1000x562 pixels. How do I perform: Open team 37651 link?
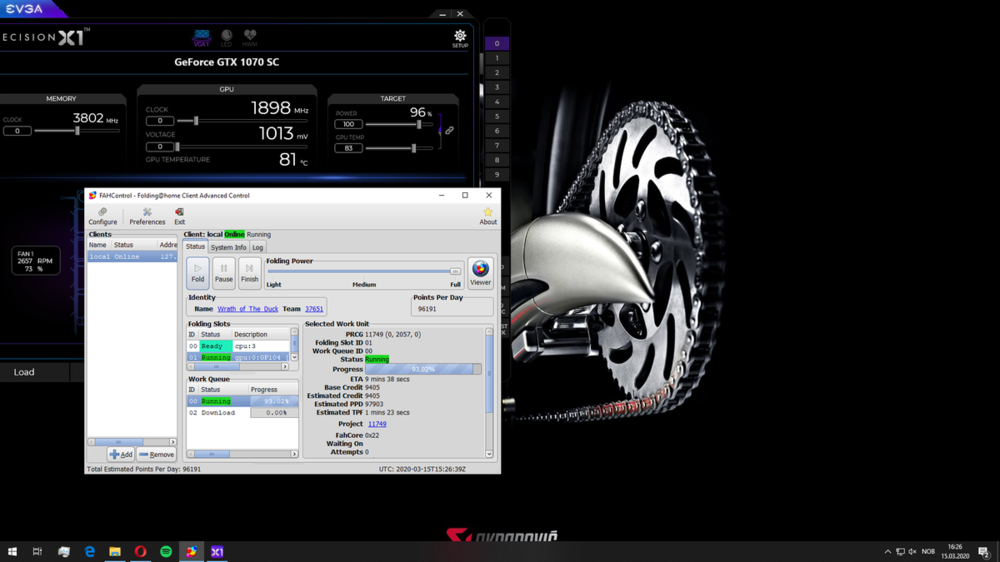pos(314,309)
